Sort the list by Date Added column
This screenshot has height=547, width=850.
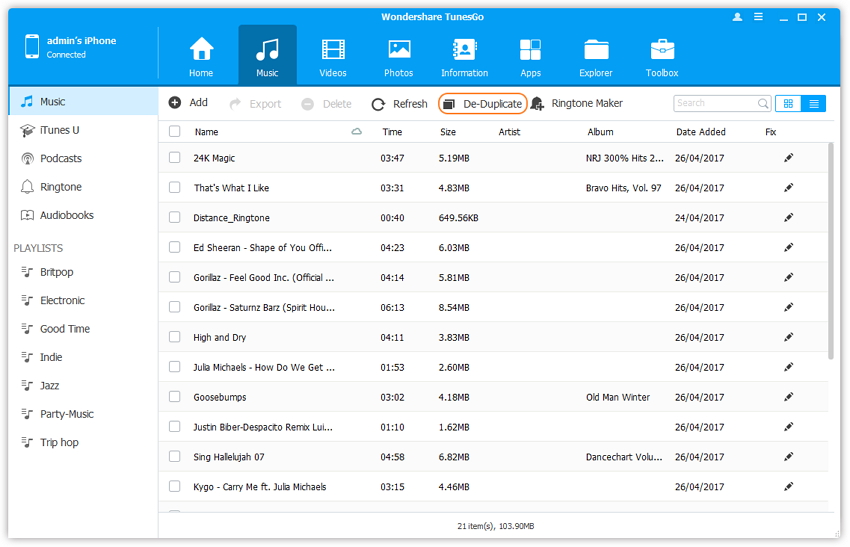point(700,132)
